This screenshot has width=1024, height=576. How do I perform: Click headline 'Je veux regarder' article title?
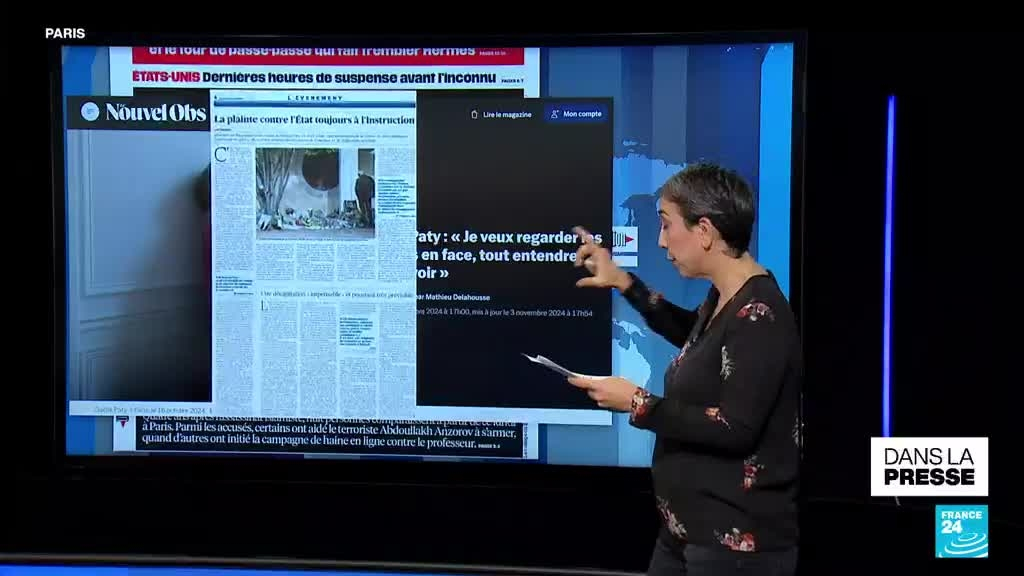(x=508, y=255)
